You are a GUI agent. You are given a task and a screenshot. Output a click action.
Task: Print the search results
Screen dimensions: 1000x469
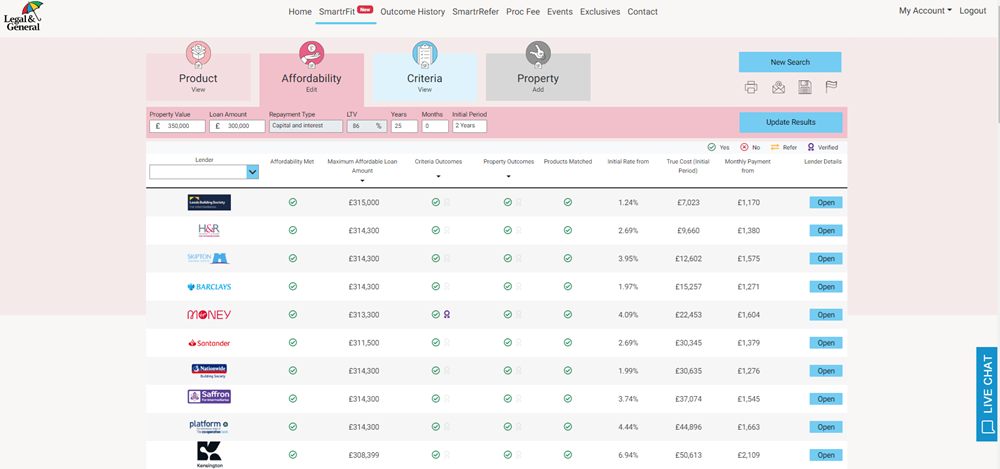[x=751, y=87]
